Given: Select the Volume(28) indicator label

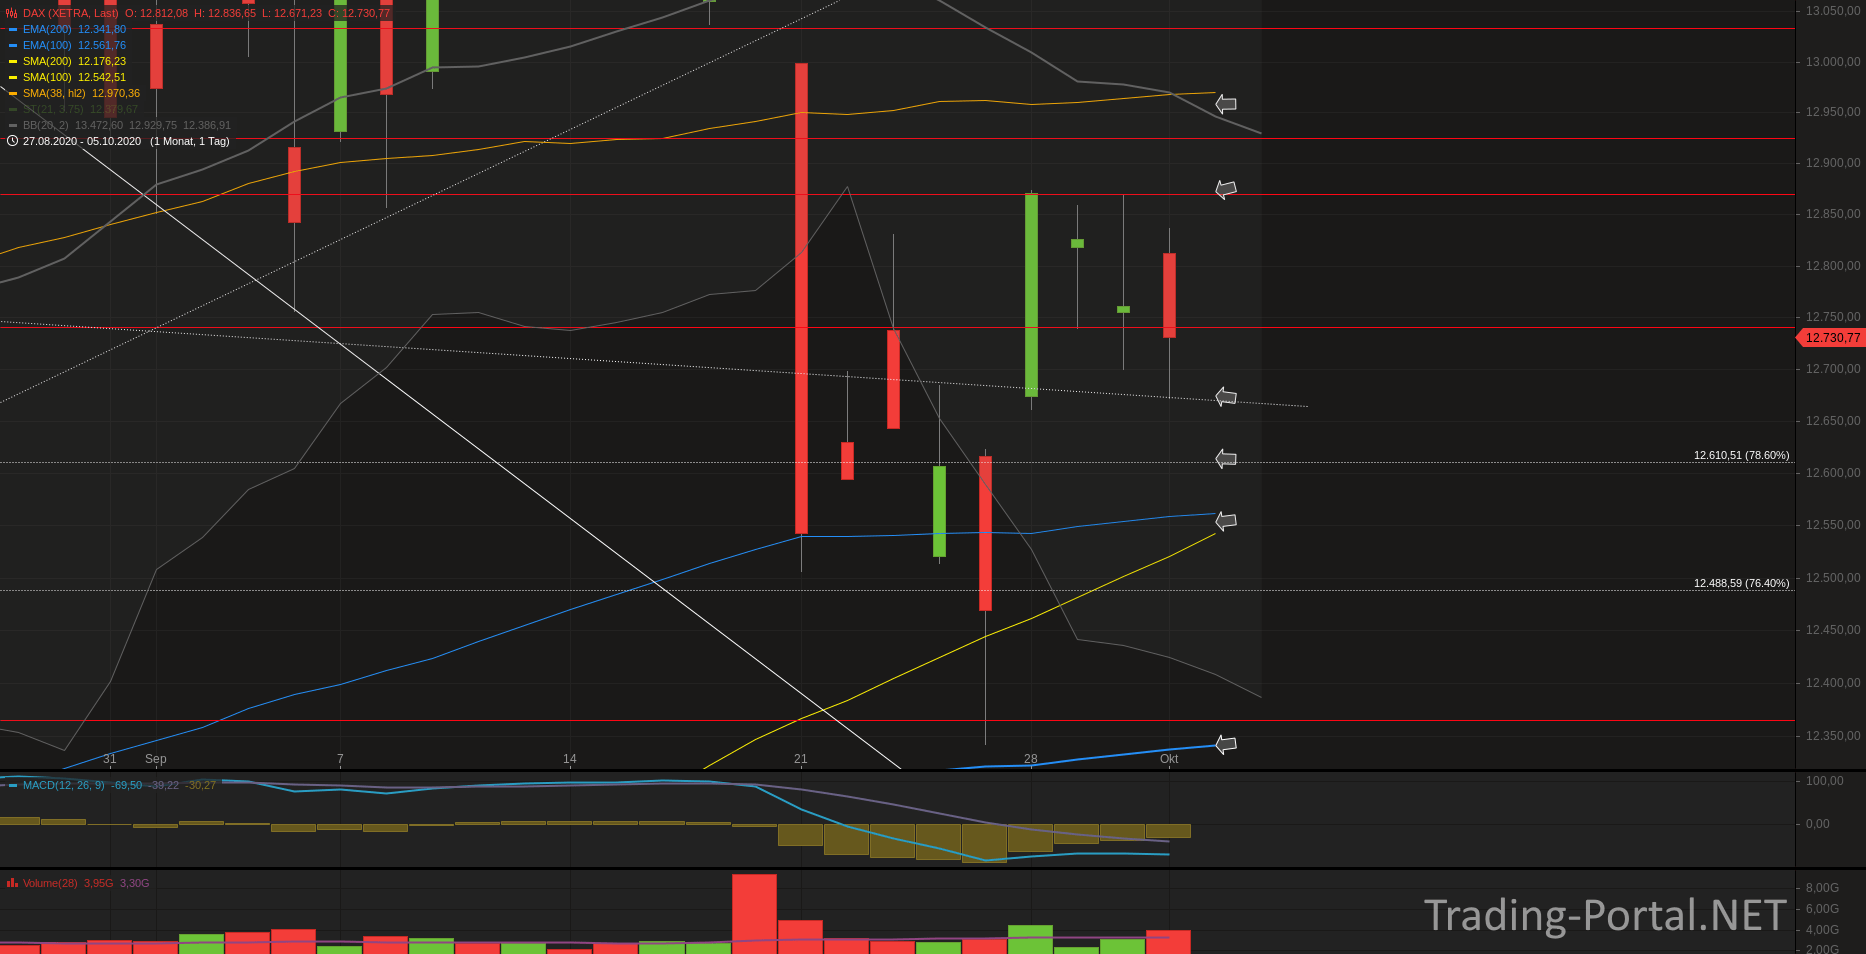Looking at the screenshot, I should click(50, 883).
